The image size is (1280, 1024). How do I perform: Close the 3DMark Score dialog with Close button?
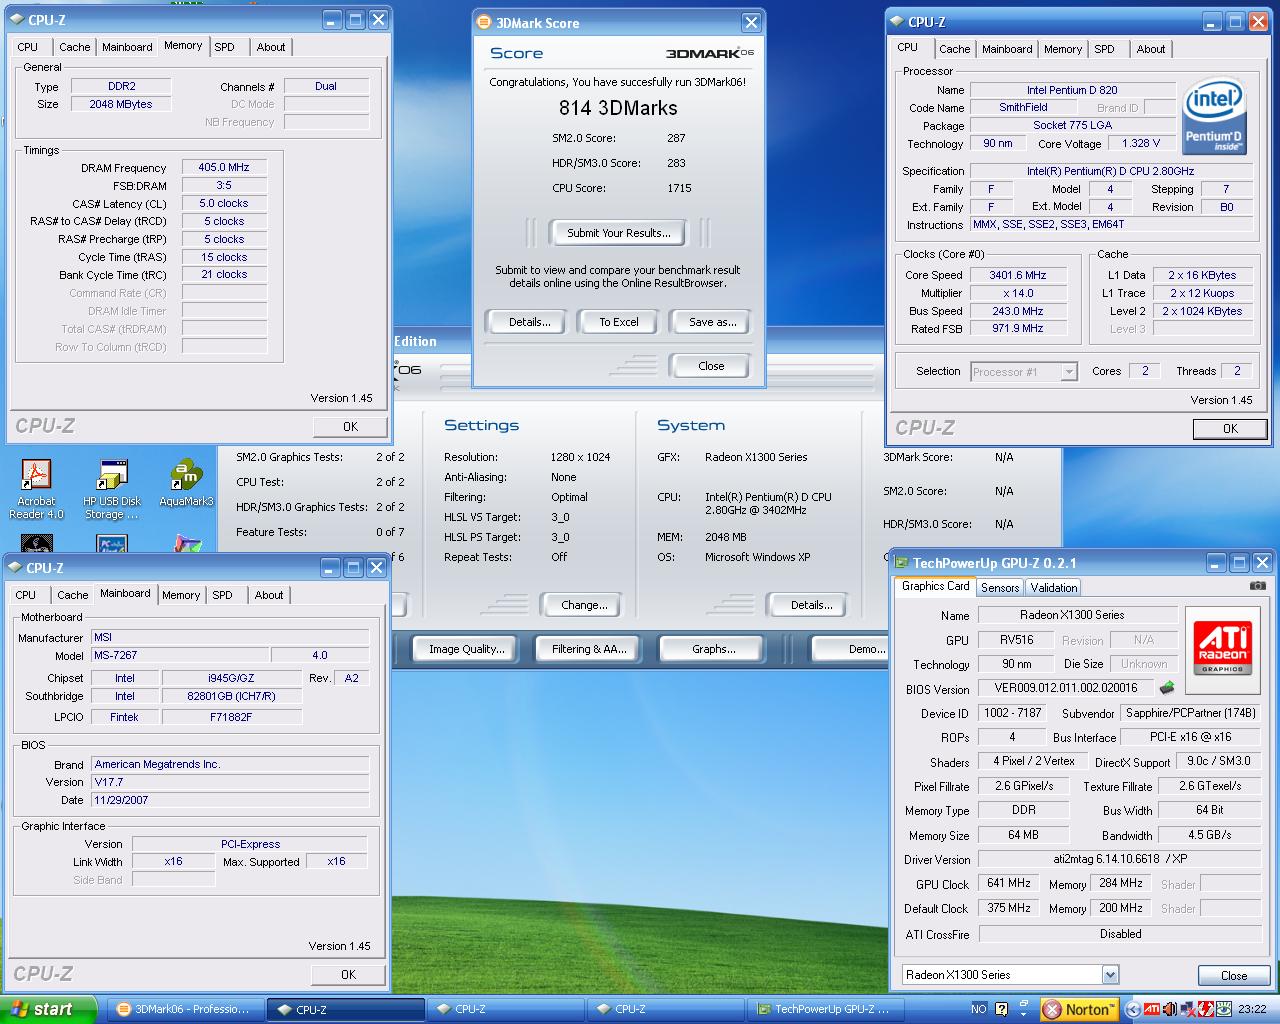[711, 366]
